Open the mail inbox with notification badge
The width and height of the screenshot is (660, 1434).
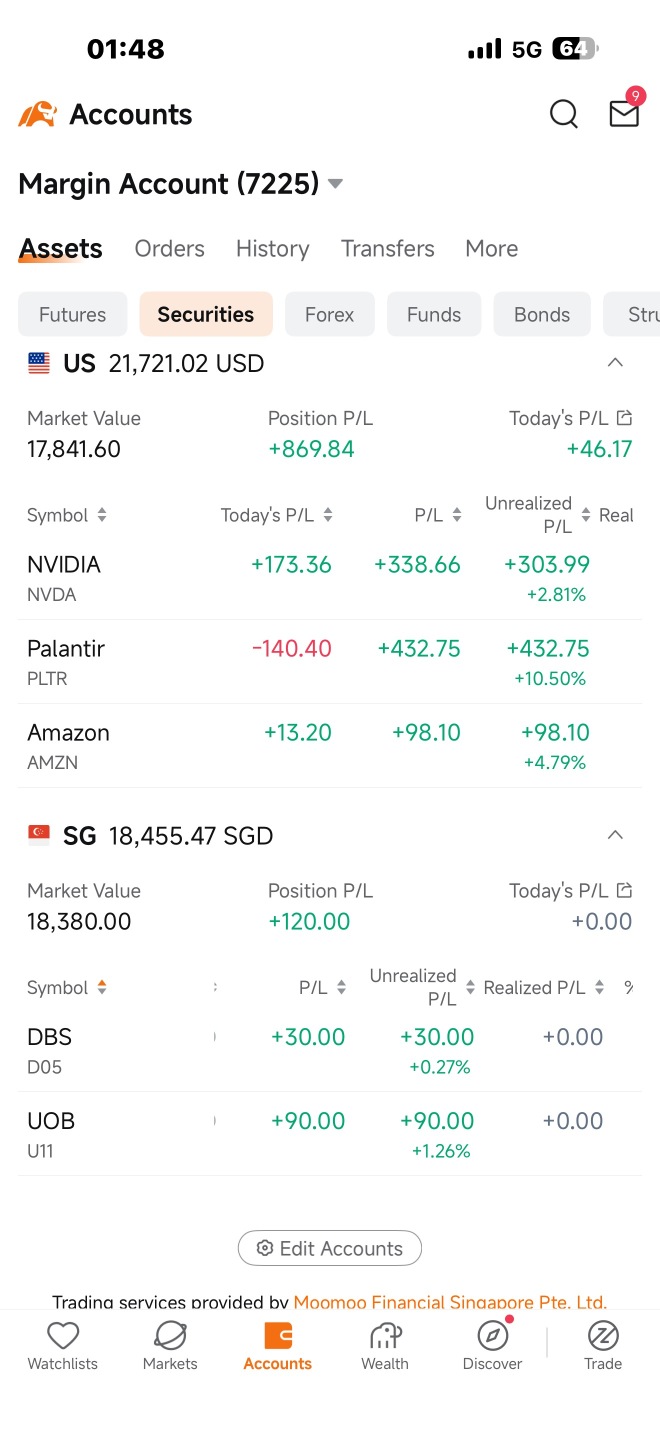click(x=625, y=112)
